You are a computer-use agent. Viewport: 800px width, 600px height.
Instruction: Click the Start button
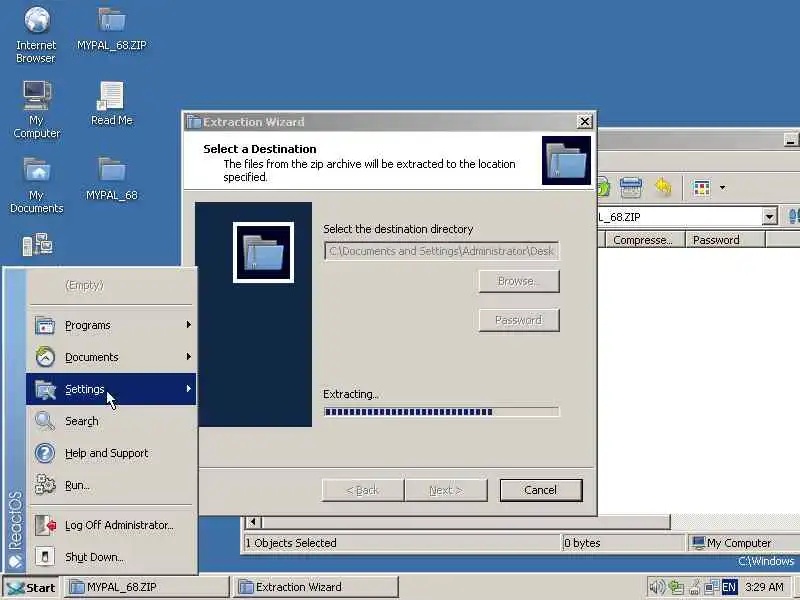(31, 588)
